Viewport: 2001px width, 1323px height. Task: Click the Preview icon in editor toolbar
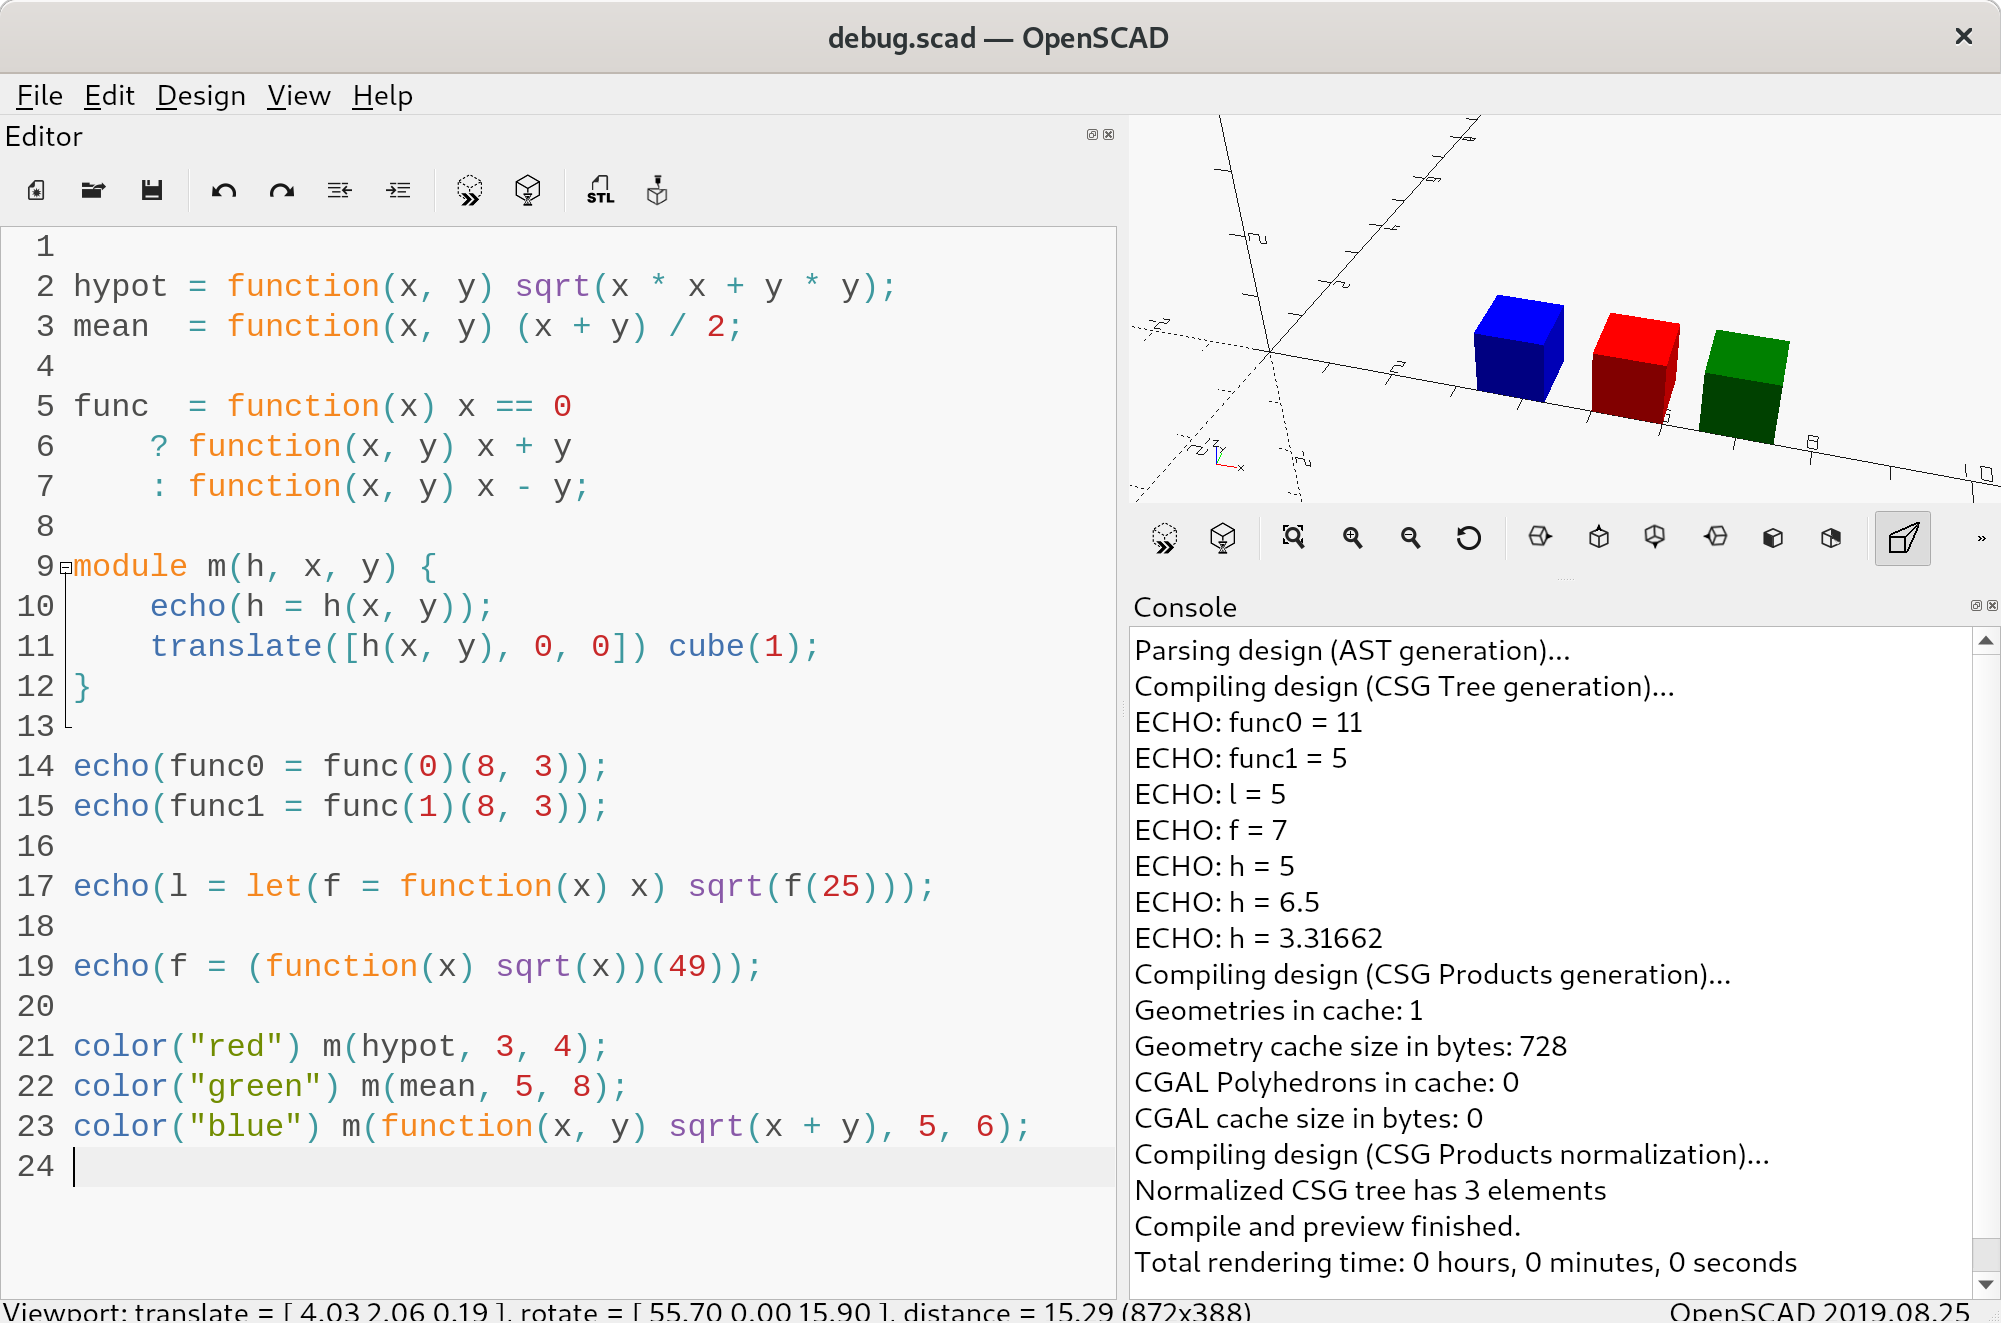[x=469, y=190]
